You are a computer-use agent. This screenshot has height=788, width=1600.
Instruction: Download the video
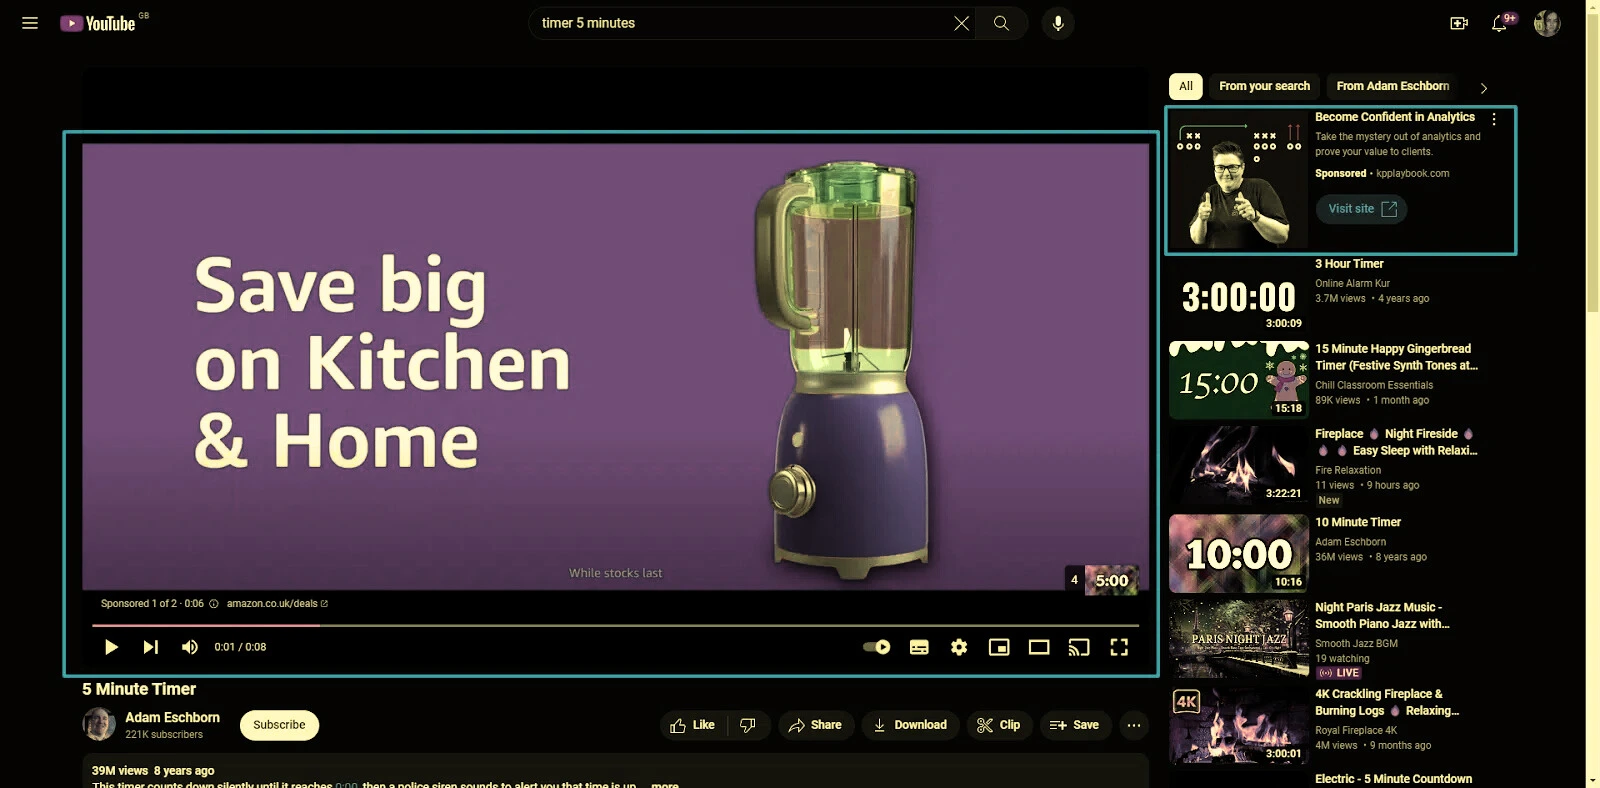(910, 725)
